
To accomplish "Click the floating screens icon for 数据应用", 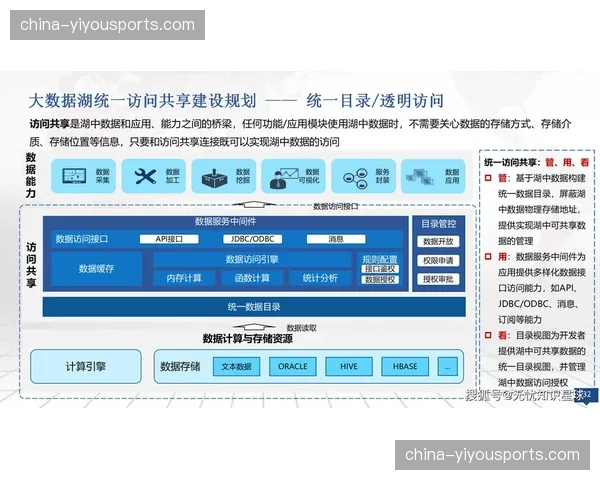I will click(420, 177).
